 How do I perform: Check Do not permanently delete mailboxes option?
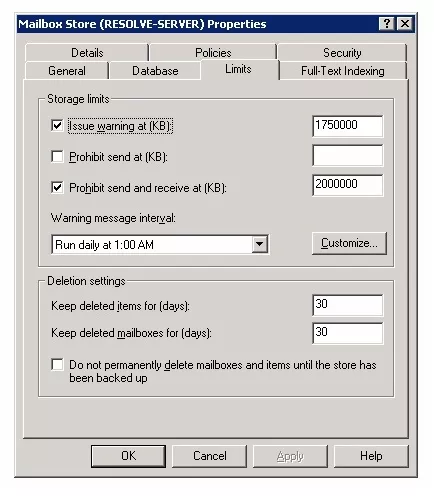pos(57,364)
